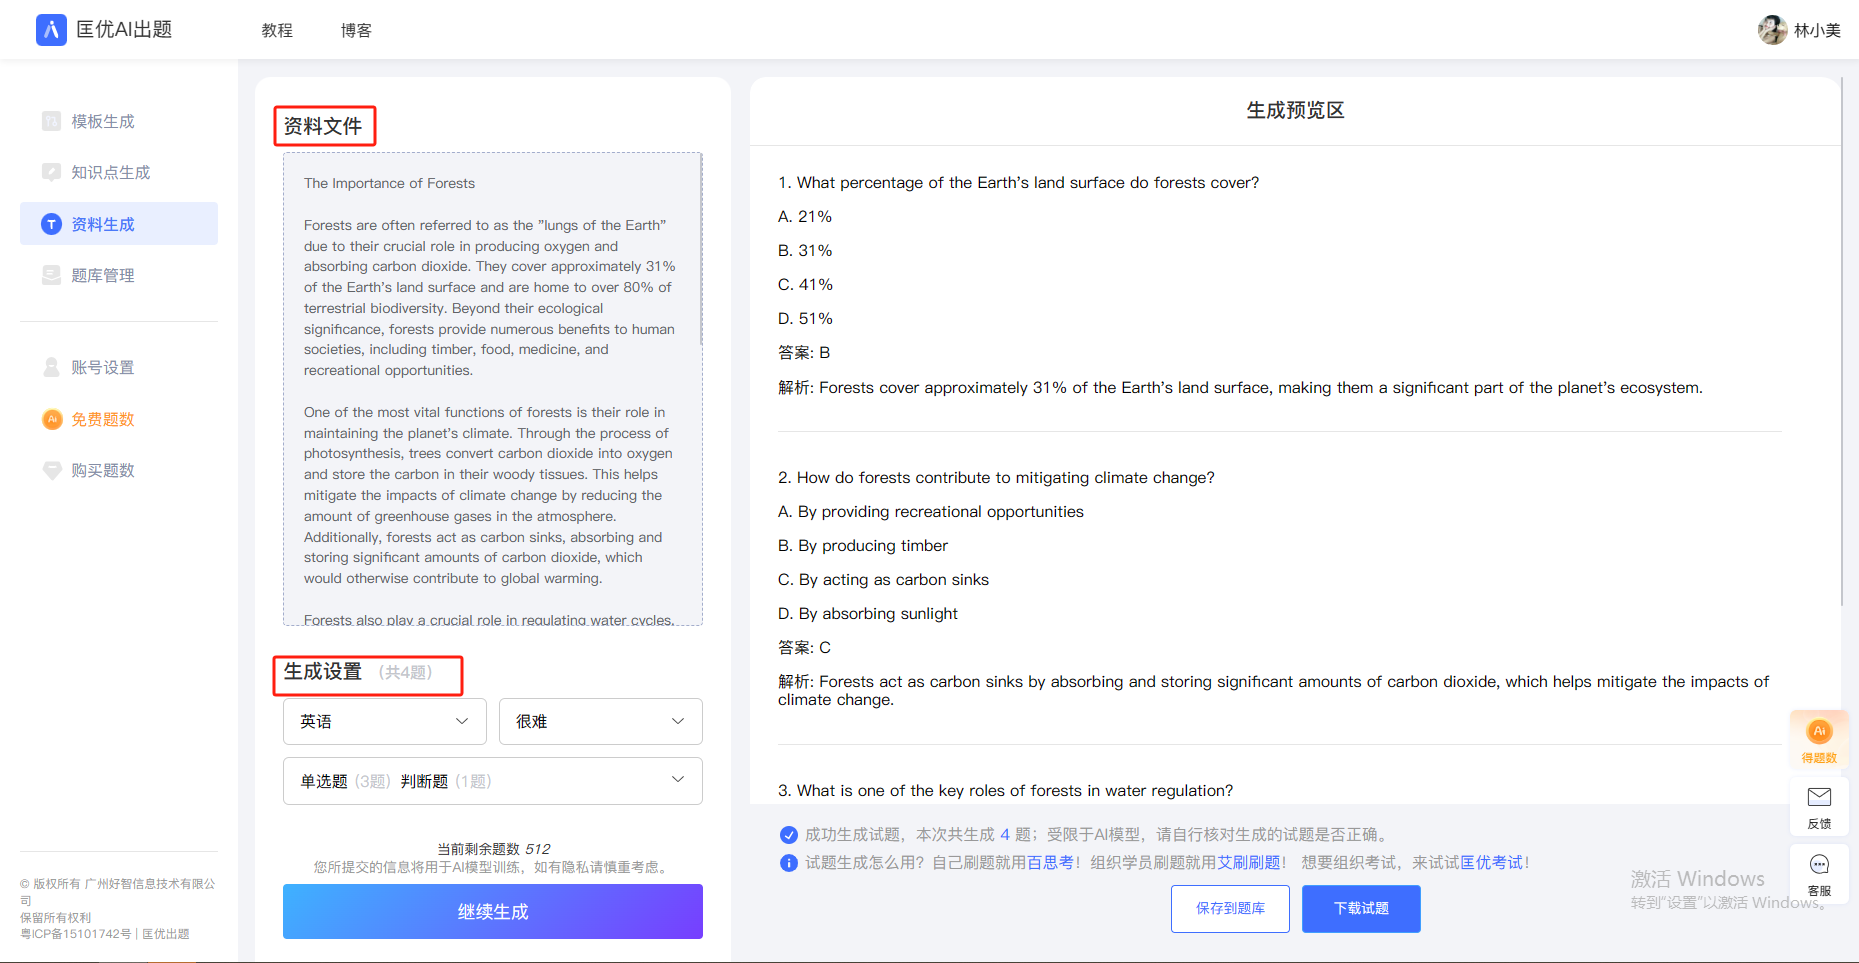Open the 客服 chat icon
This screenshot has width=1859, height=963.
point(1819,865)
